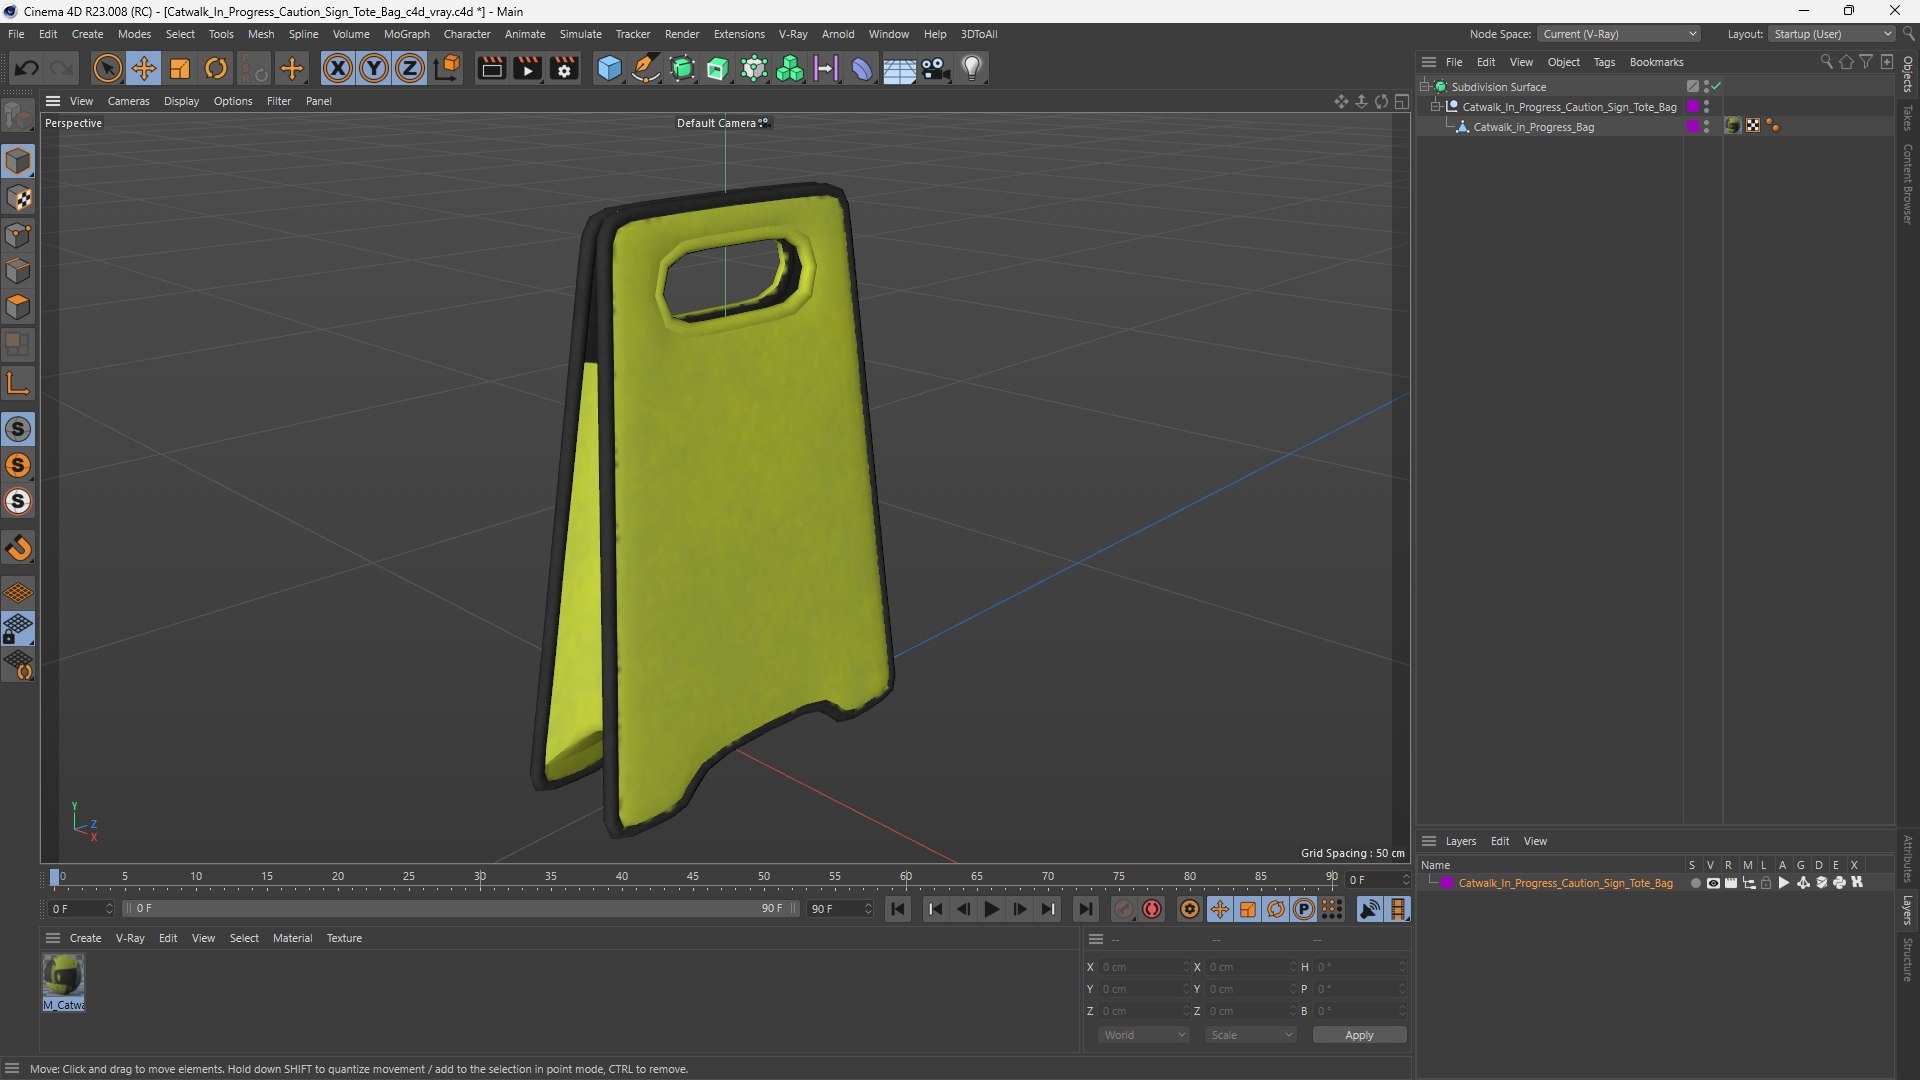The height and width of the screenshot is (1080, 1920).
Task: Enable the Subdivision Surface checkmark
Action: click(x=1716, y=87)
